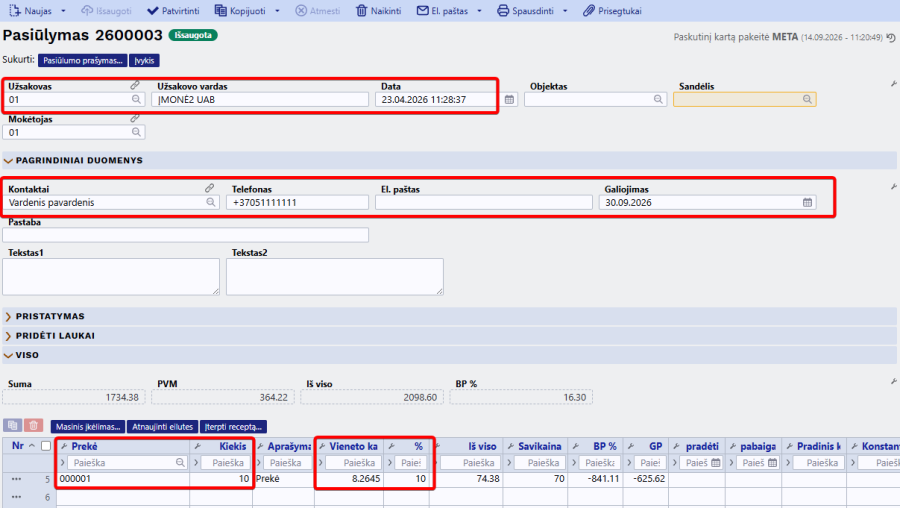Screen dimensions: 900x508
Task: Open the Kopijuoti dropdown arrow
Action: pyautogui.click(x=277, y=11)
